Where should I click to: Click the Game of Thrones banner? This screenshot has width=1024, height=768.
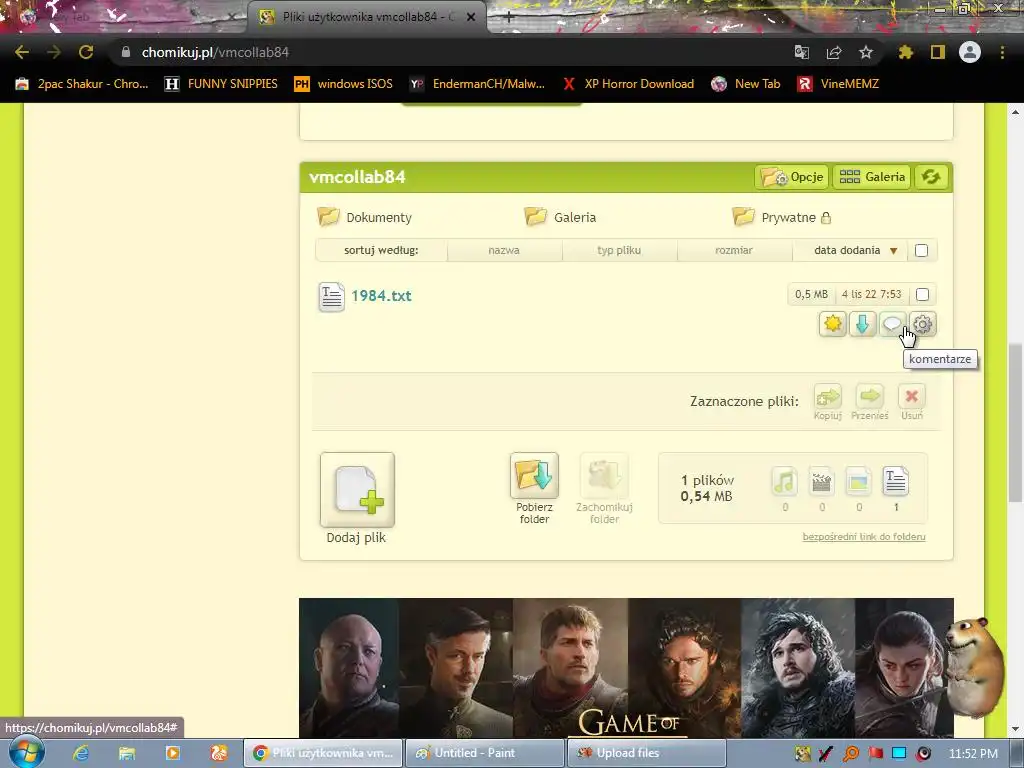[626, 667]
